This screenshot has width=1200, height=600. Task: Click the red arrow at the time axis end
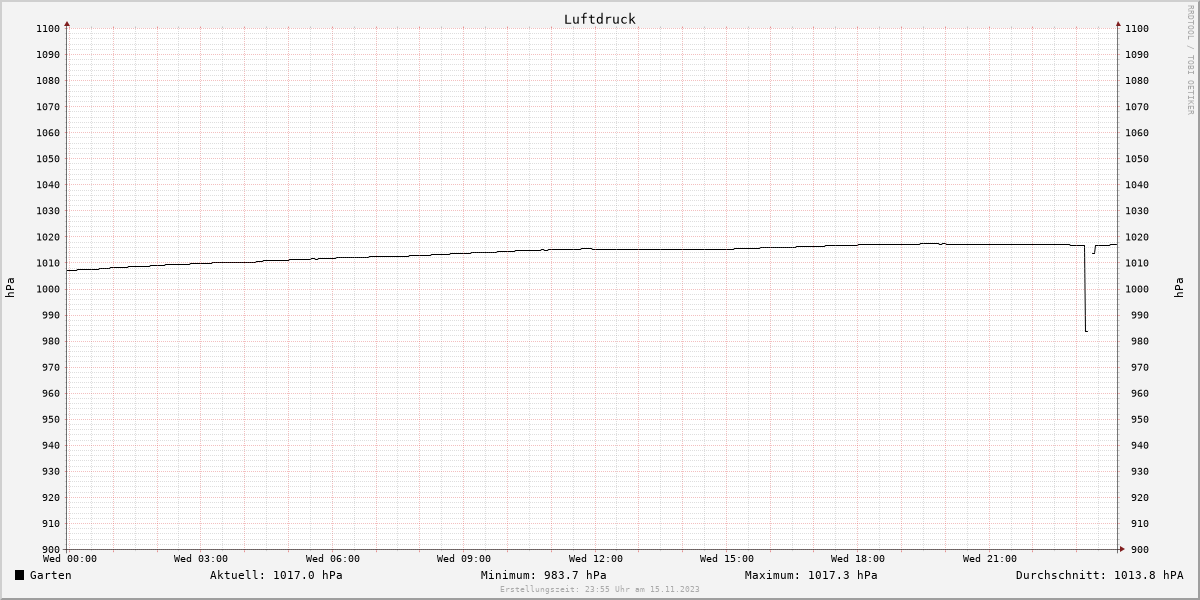point(1121,548)
